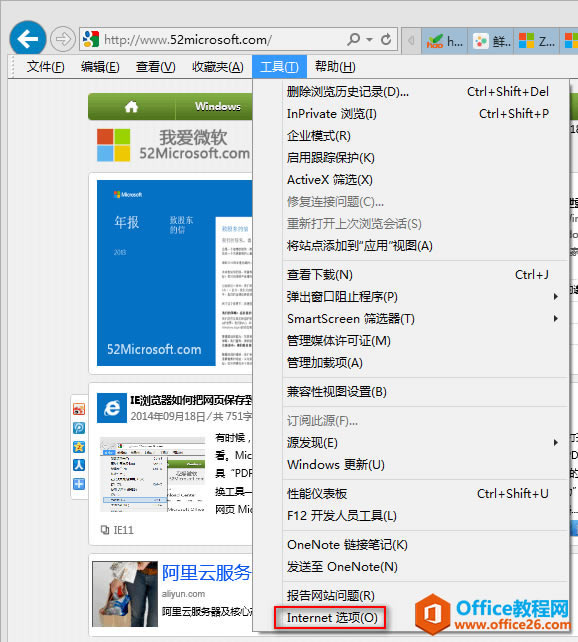Click the Refresh icon in address bar
This screenshot has height=642, width=578.
click(386, 40)
